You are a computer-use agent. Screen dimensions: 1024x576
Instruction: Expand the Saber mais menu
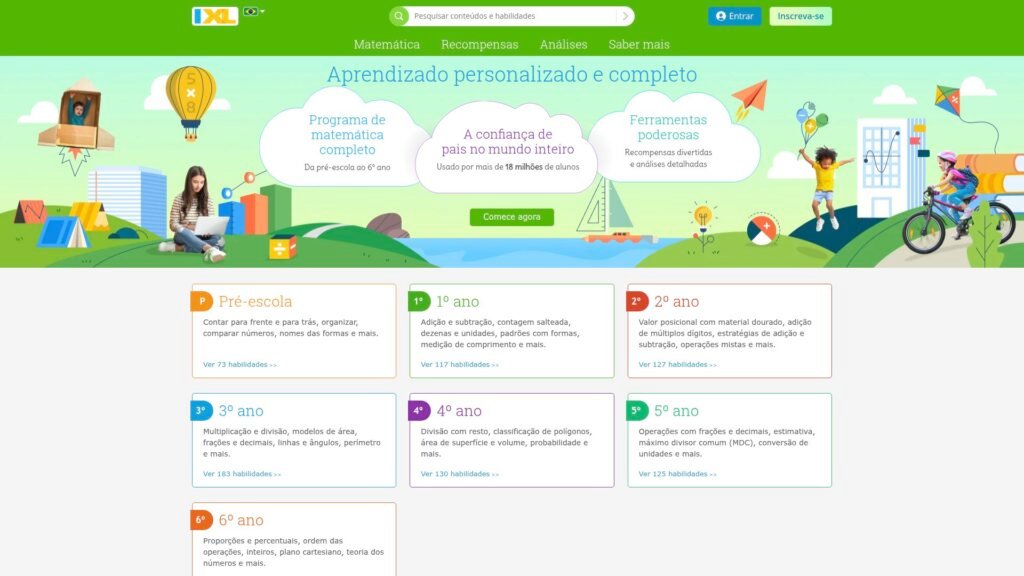[x=639, y=44]
